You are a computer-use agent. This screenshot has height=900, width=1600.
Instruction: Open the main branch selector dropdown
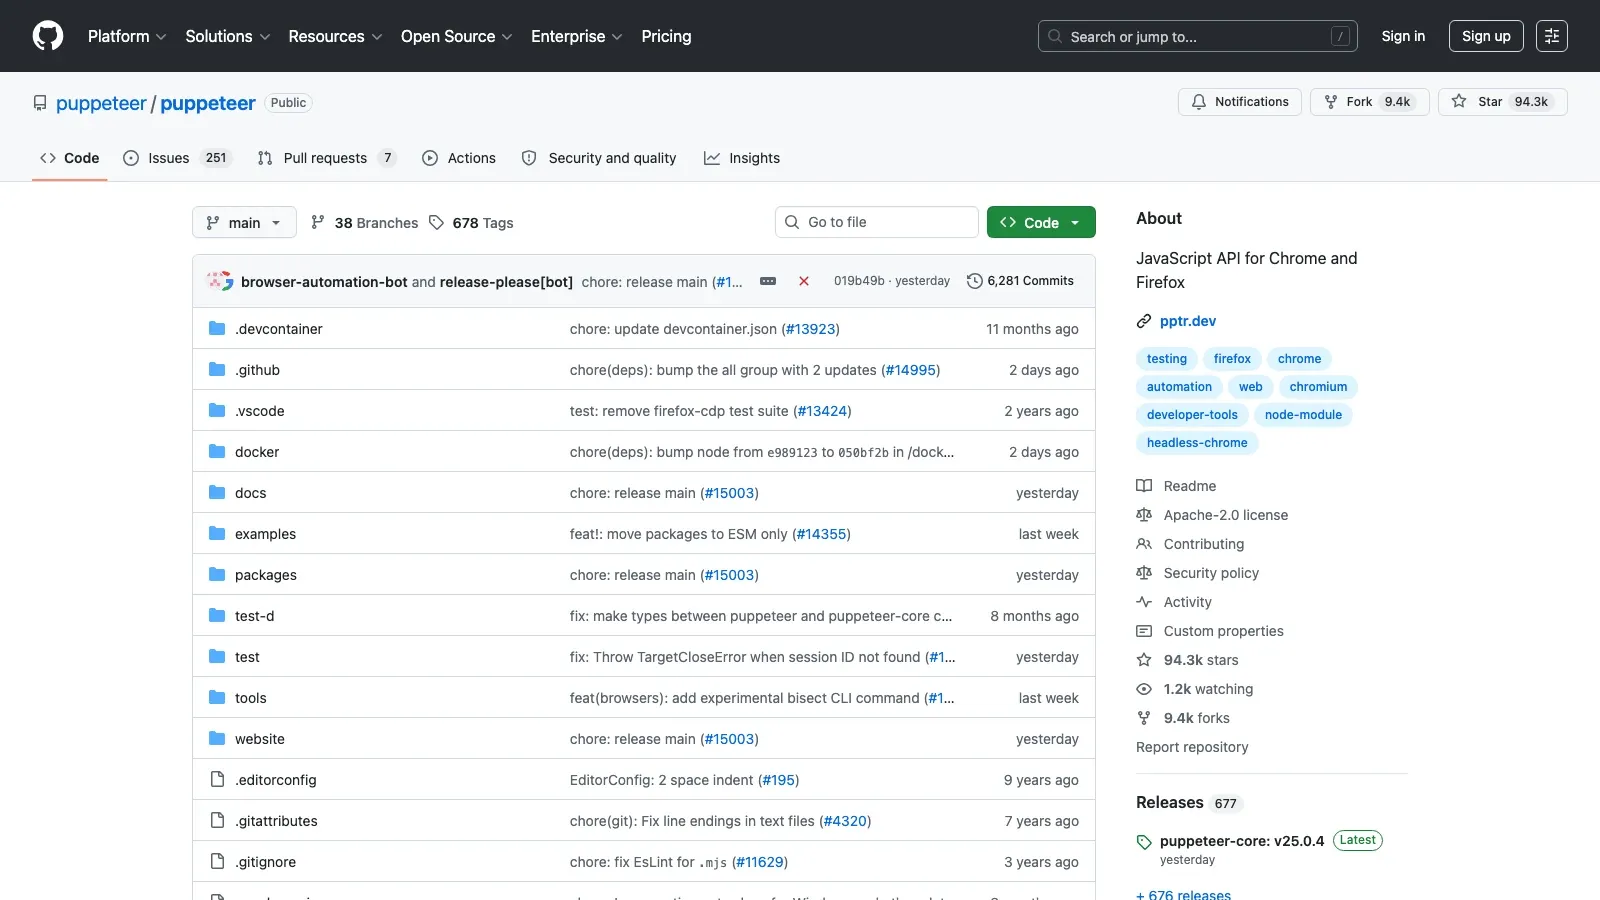pos(244,222)
